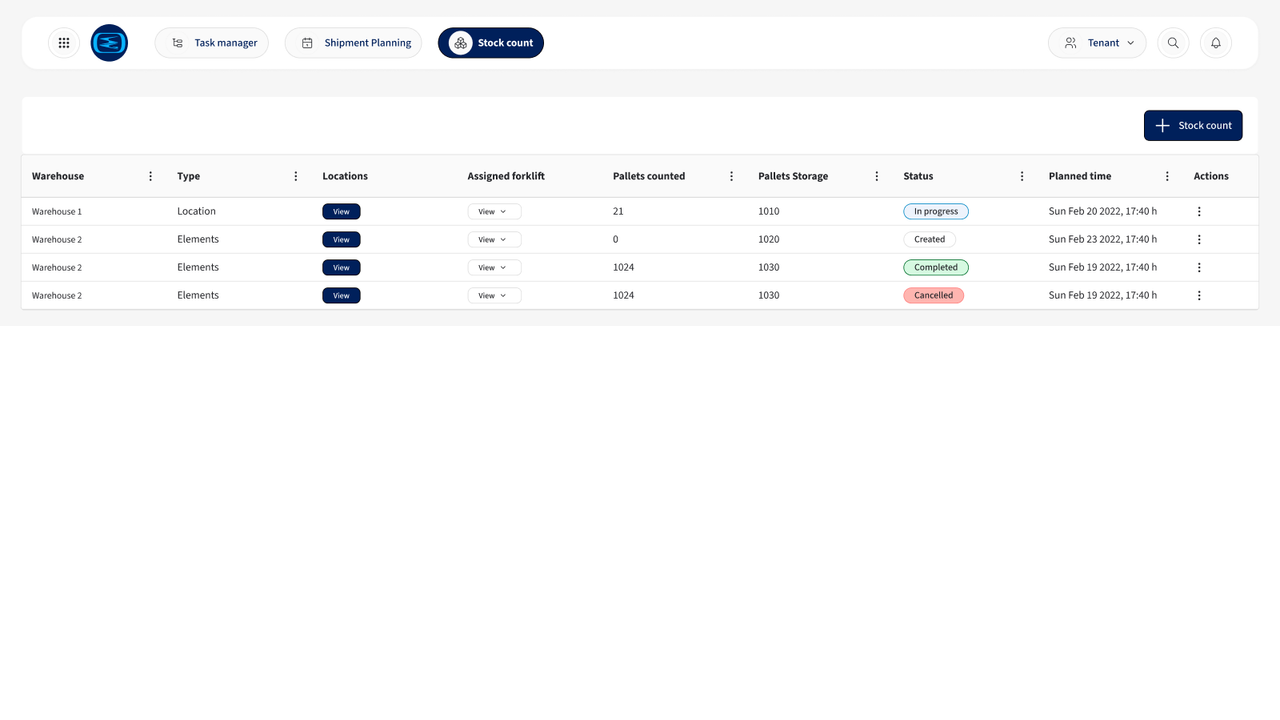Expand assigned forklift View dropdown for Warehouse 1

point(494,211)
